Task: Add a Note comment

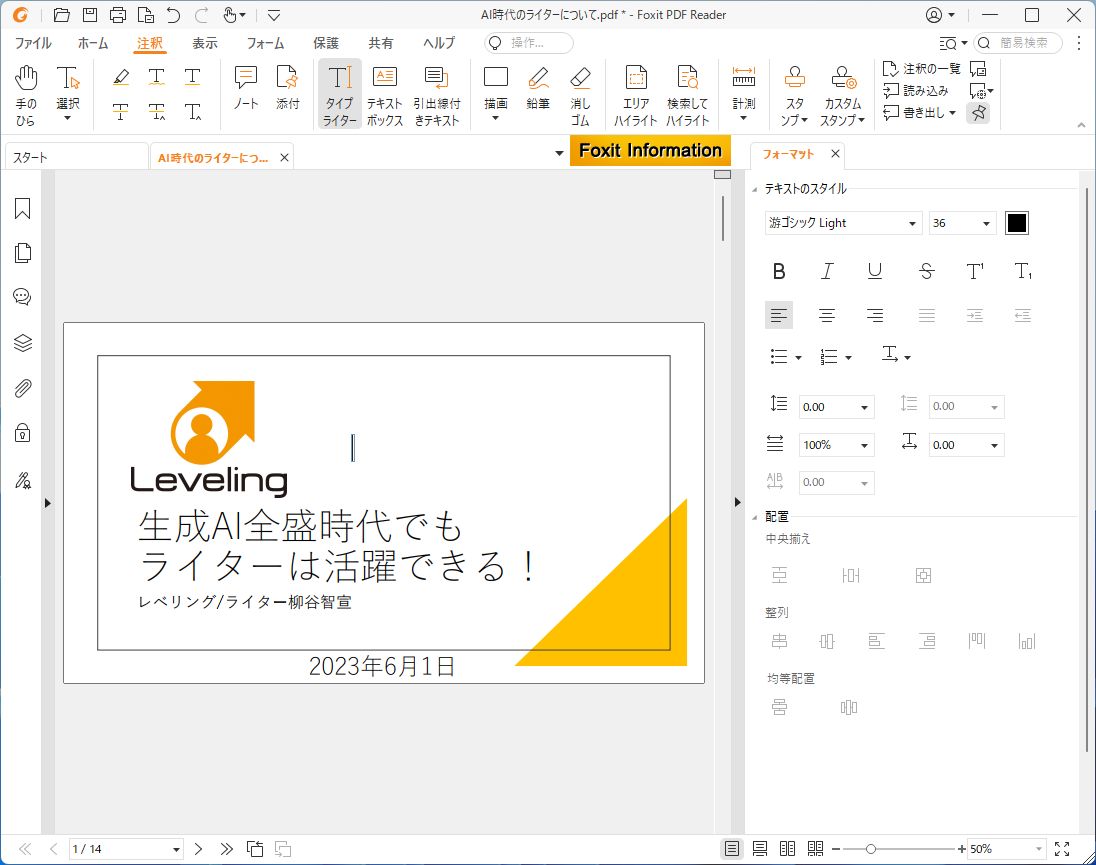Action: tap(246, 88)
